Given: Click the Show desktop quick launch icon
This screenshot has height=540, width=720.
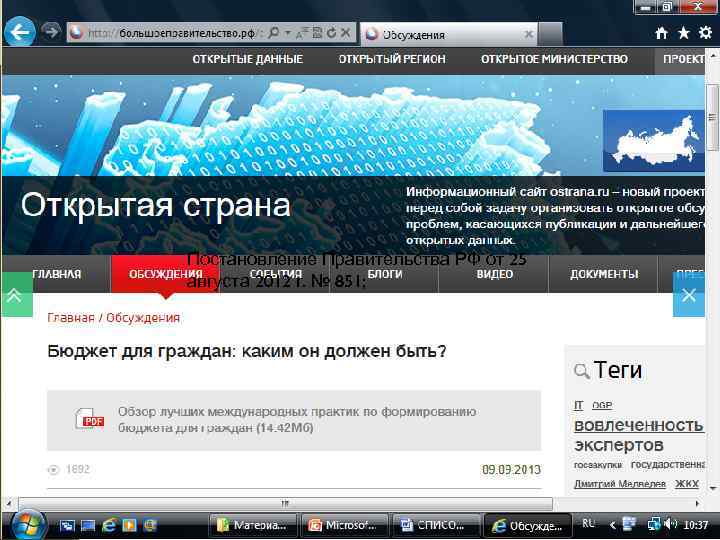Looking at the screenshot, I should click(88, 525).
